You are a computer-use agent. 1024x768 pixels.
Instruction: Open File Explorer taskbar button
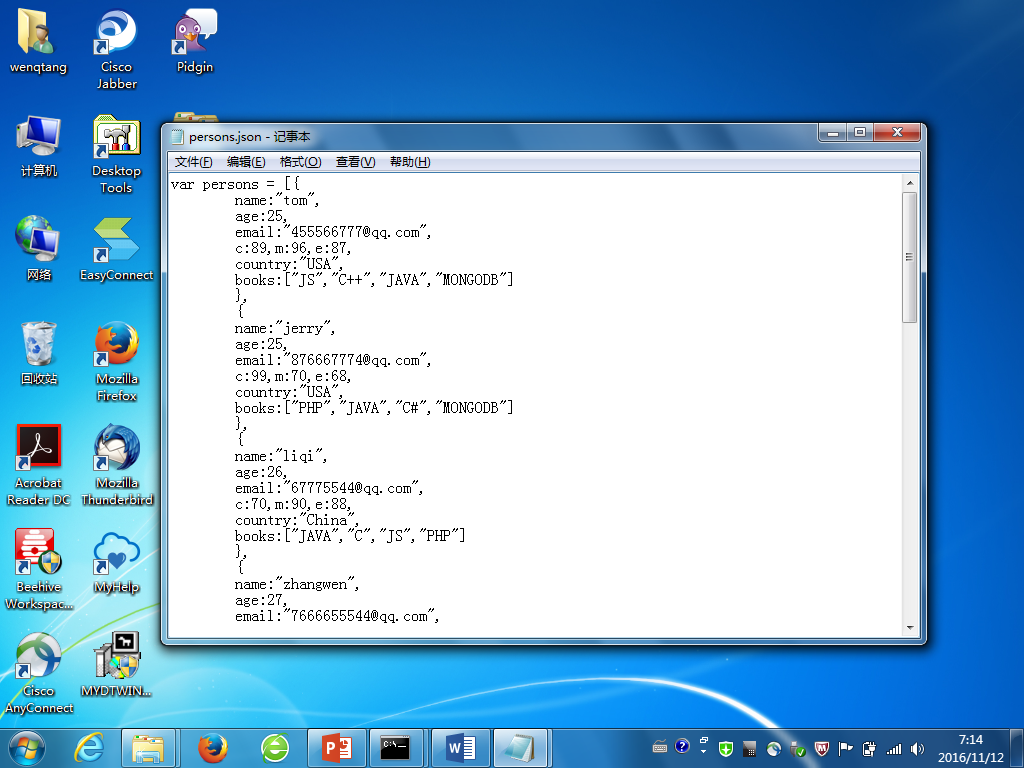coord(148,748)
